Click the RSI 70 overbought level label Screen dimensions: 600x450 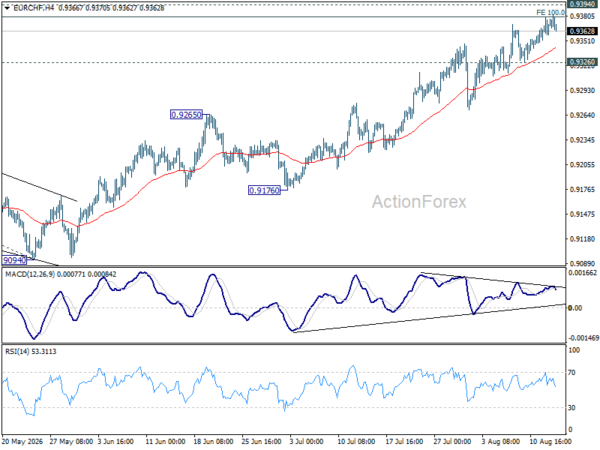571,372
